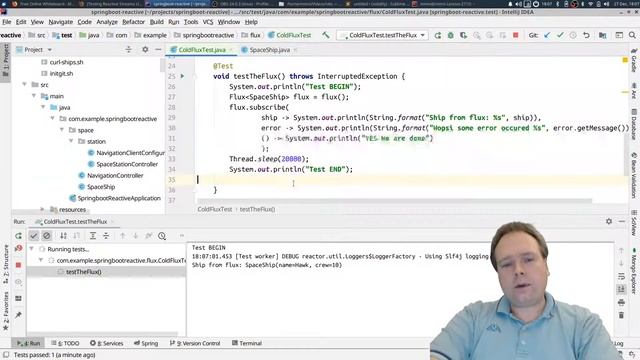Screen dimensions: 640x360
Task: Open the Navigate menu
Action: pyautogui.click(x=61, y=22)
